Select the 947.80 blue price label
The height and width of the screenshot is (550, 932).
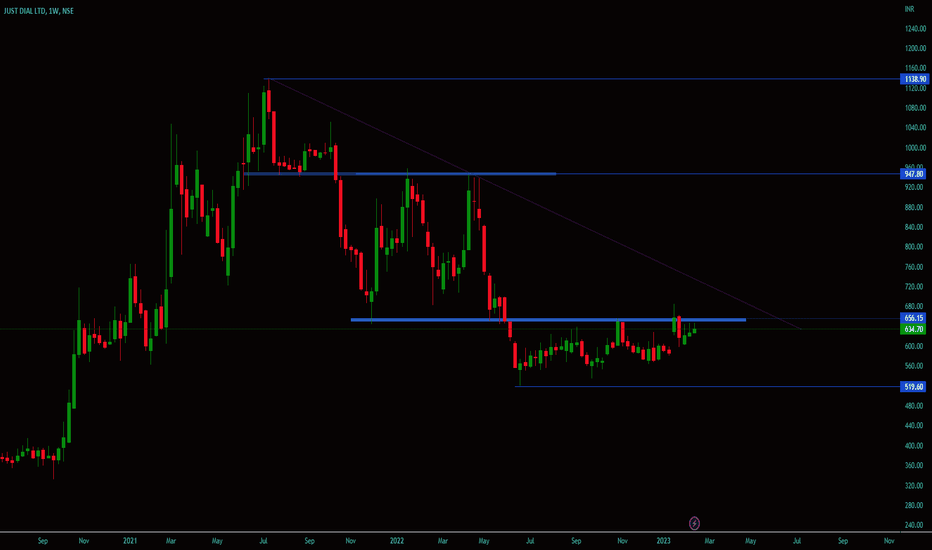[x=914, y=174]
